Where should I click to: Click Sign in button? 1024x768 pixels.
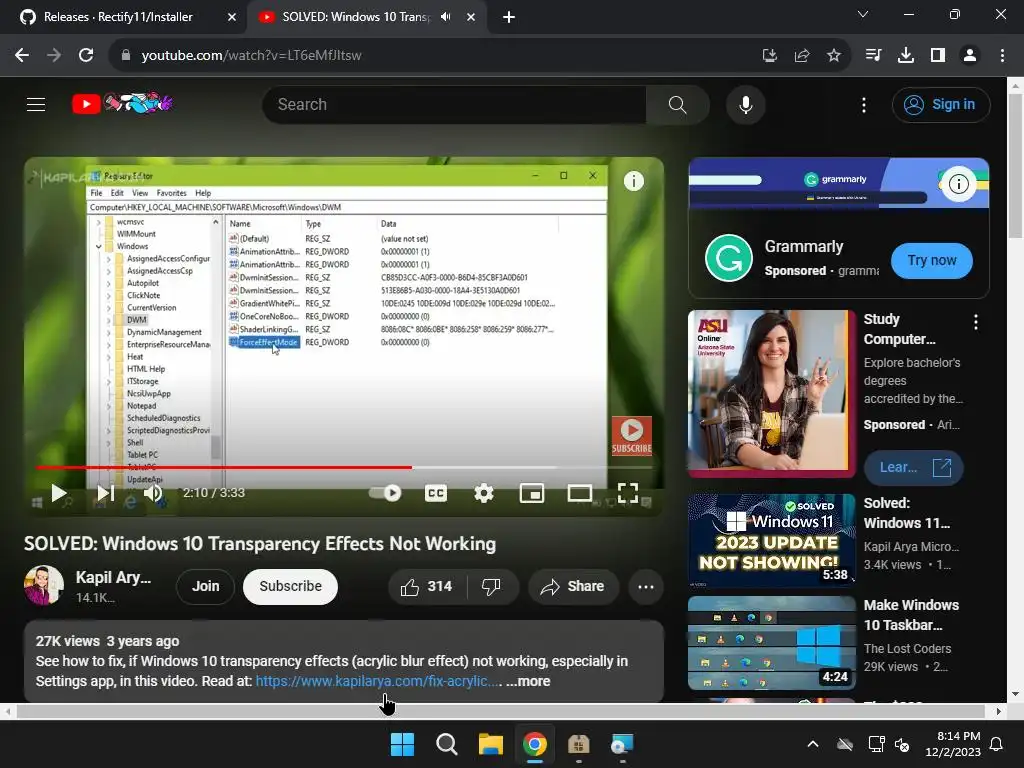coord(941,104)
